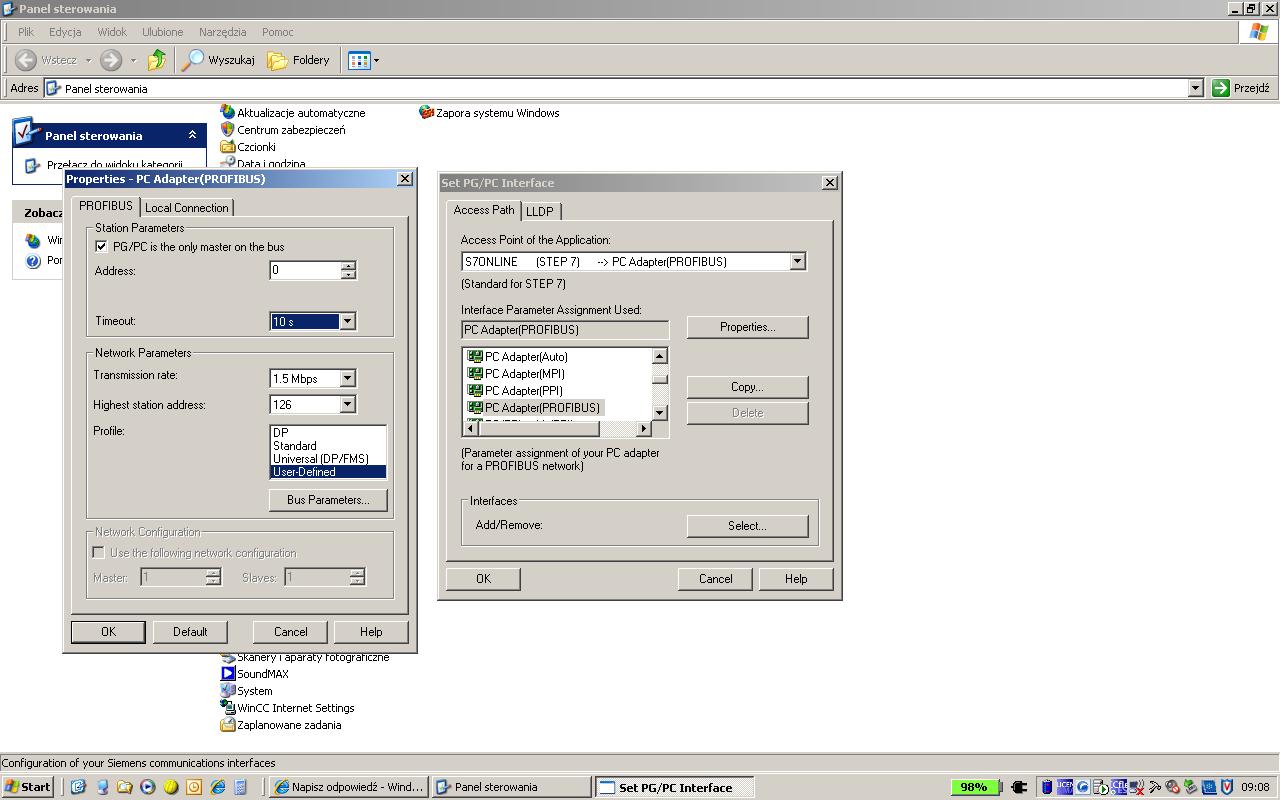Select PC Adapter(Auto) in the interface list
1280x800 pixels.
526,357
